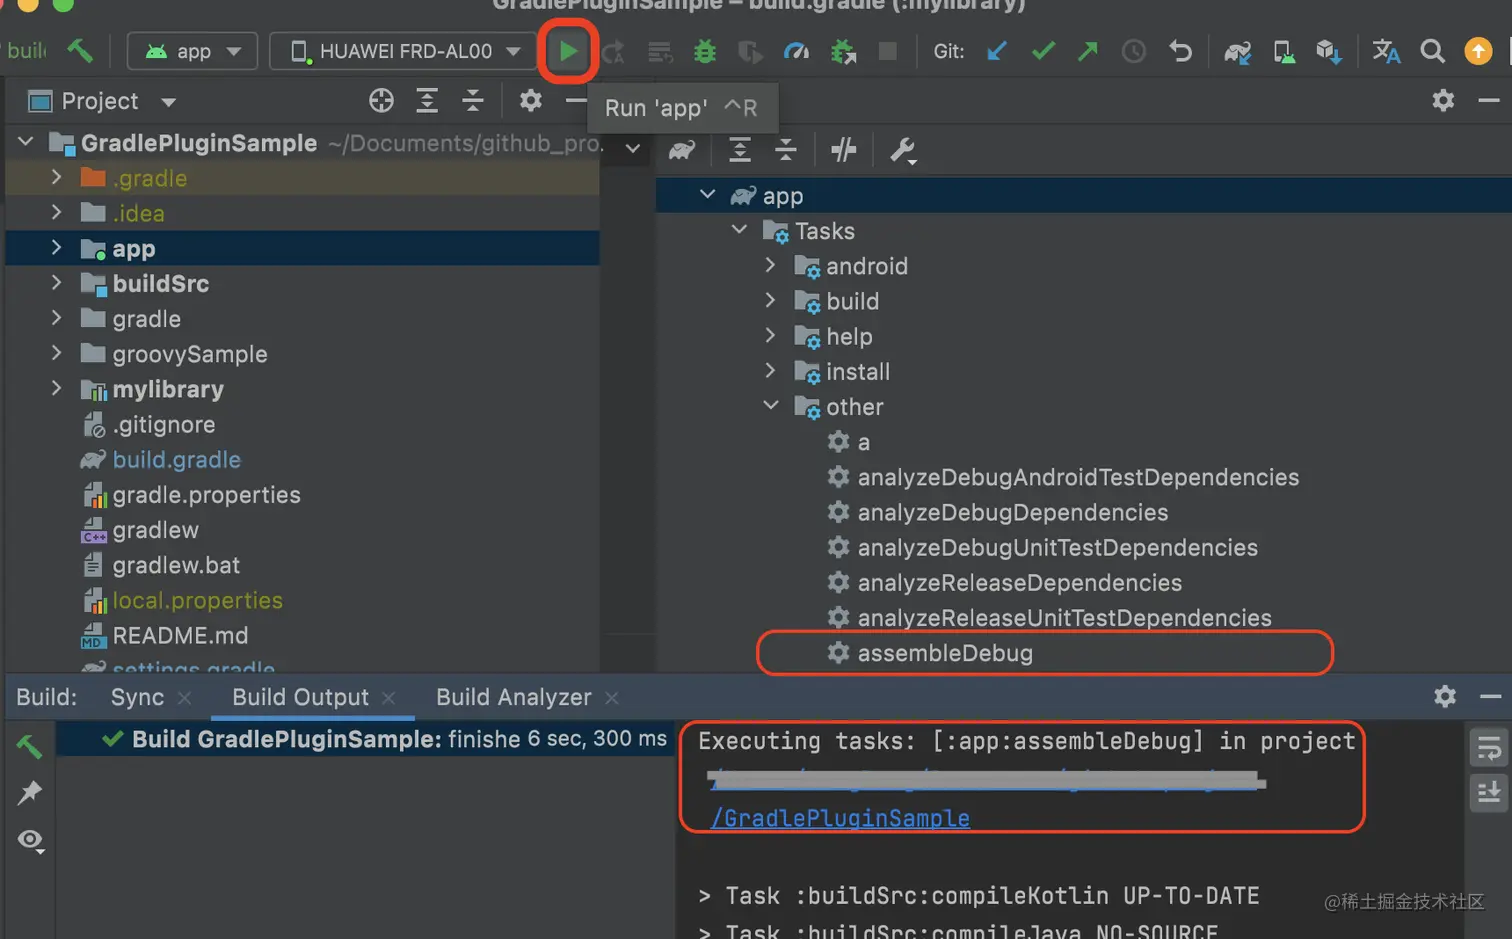
Task: Open Build panel gear settings
Action: click(1445, 696)
